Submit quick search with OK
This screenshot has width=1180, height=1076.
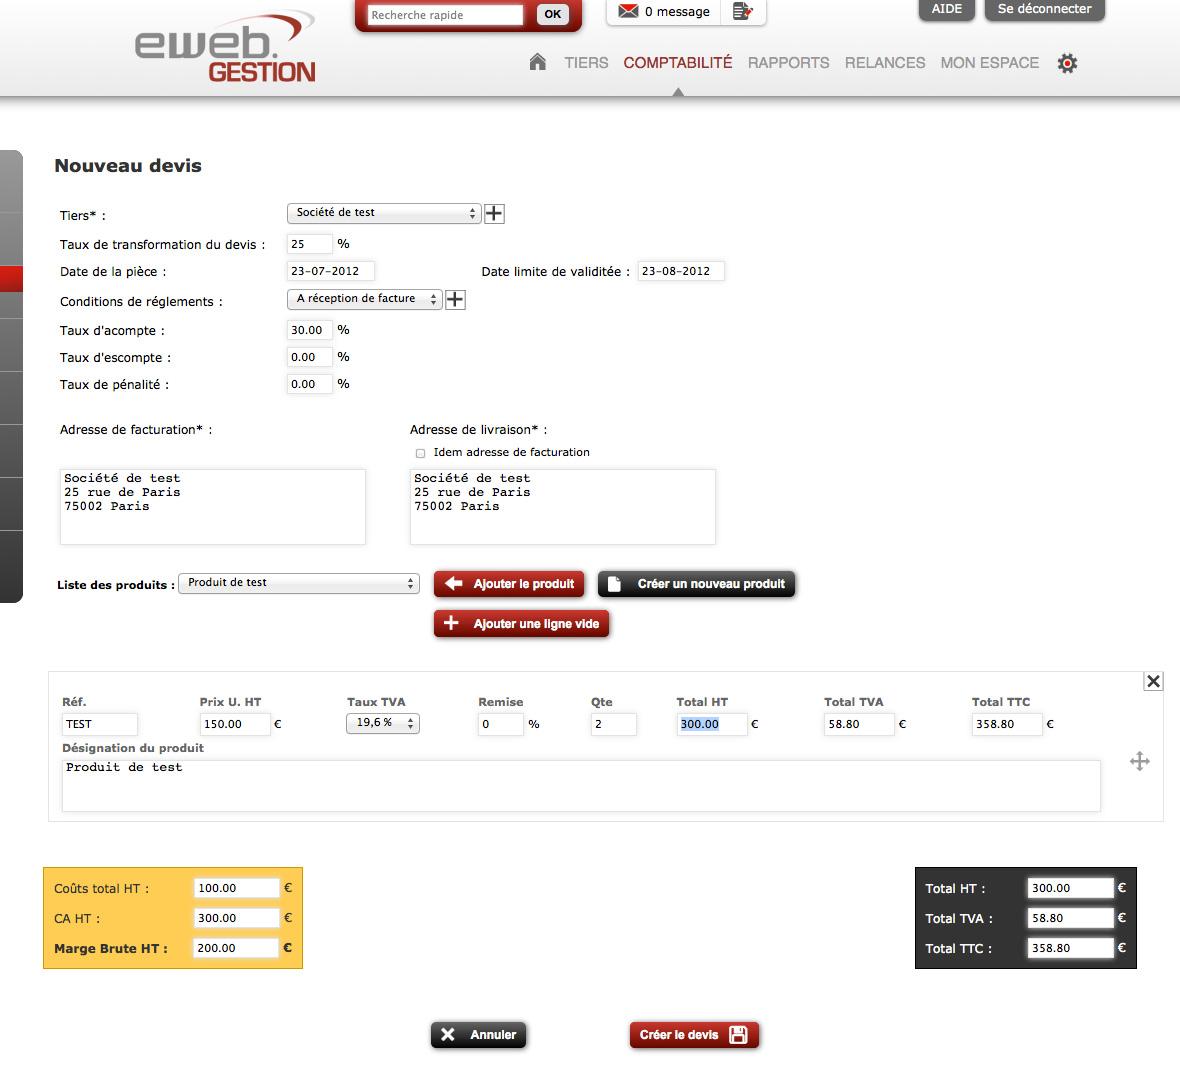pos(552,14)
